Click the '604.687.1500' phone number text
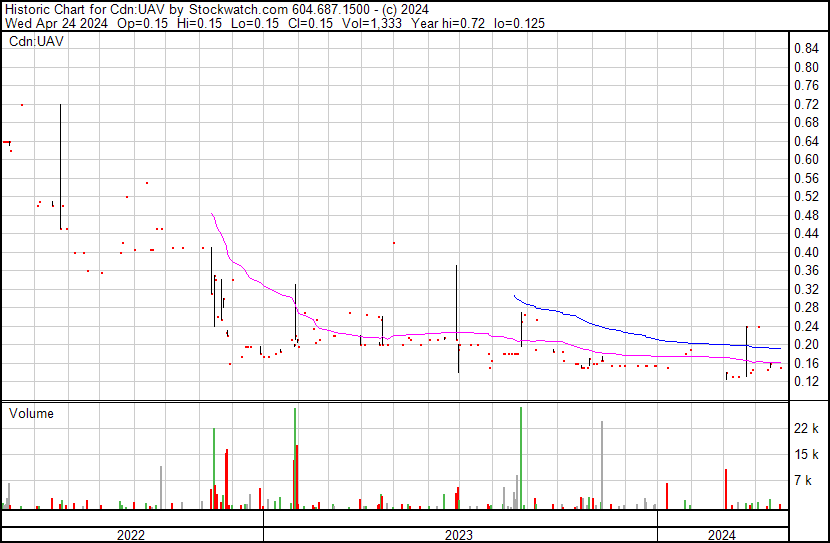 pos(331,10)
